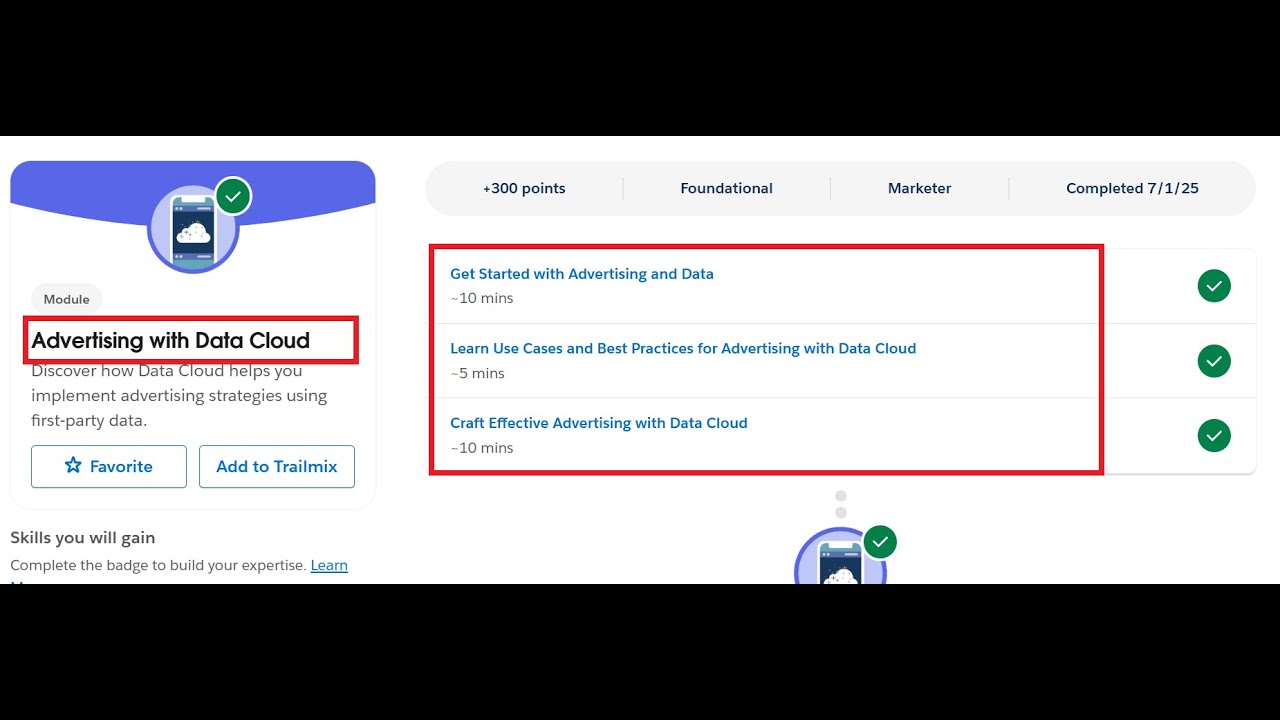This screenshot has width=1280, height=720.
Task: Click green checkmark on bottom badge
Action: [x=880, y=542]
